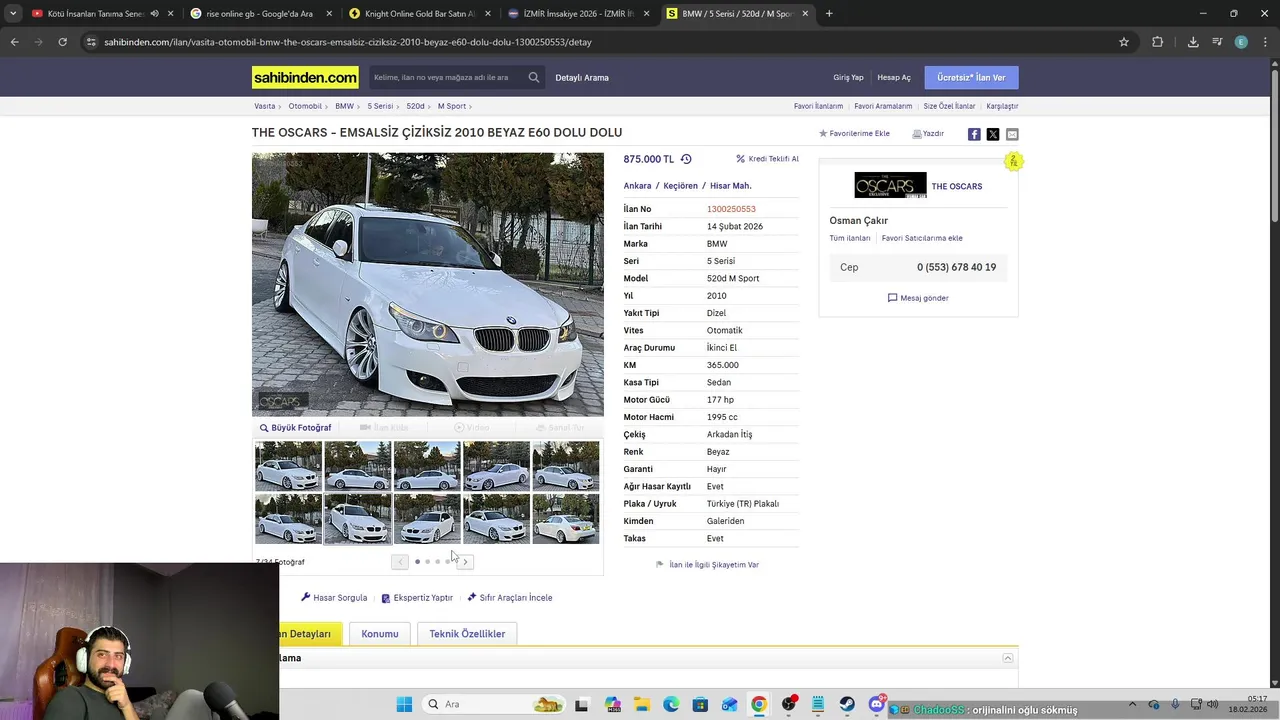Click Karşılaştır link
The height and width of the screenshot is (720, 1280).
(1002, 106)
